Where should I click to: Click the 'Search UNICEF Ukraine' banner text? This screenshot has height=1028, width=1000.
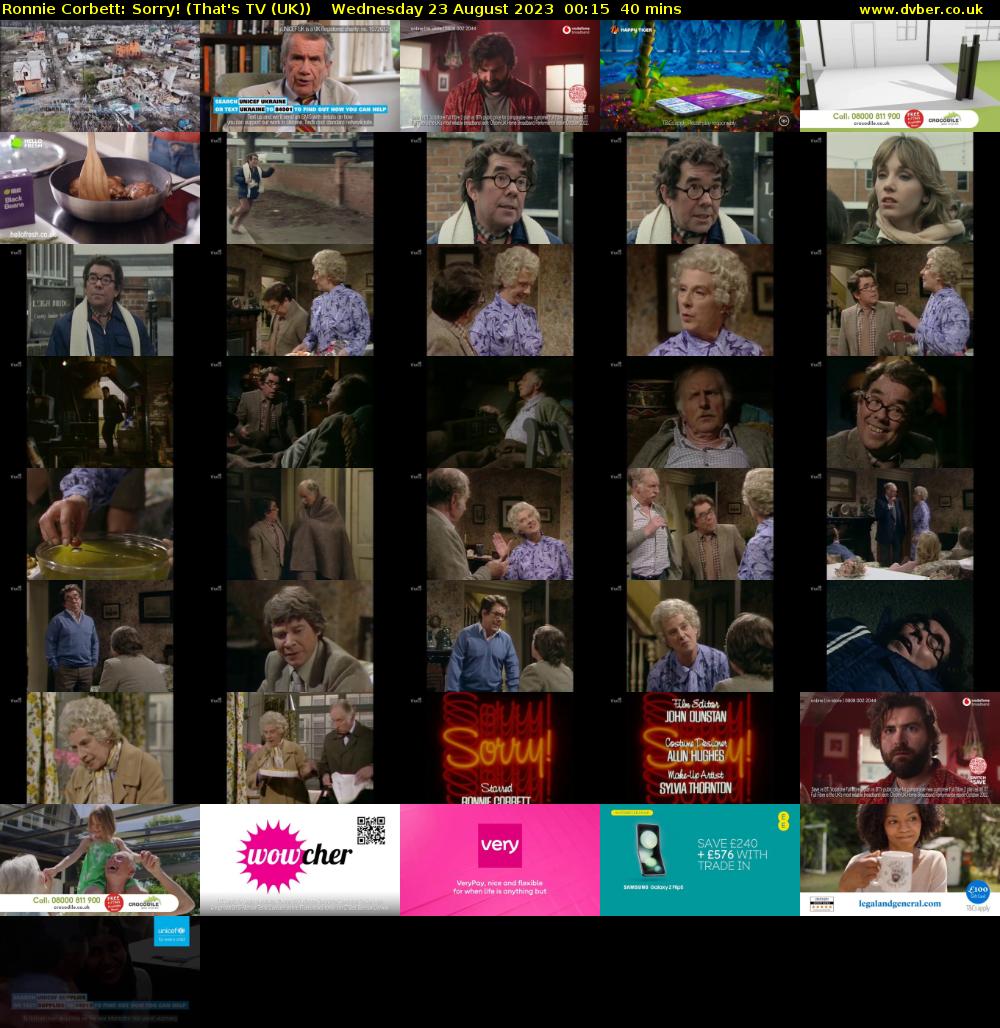(251, 101)
